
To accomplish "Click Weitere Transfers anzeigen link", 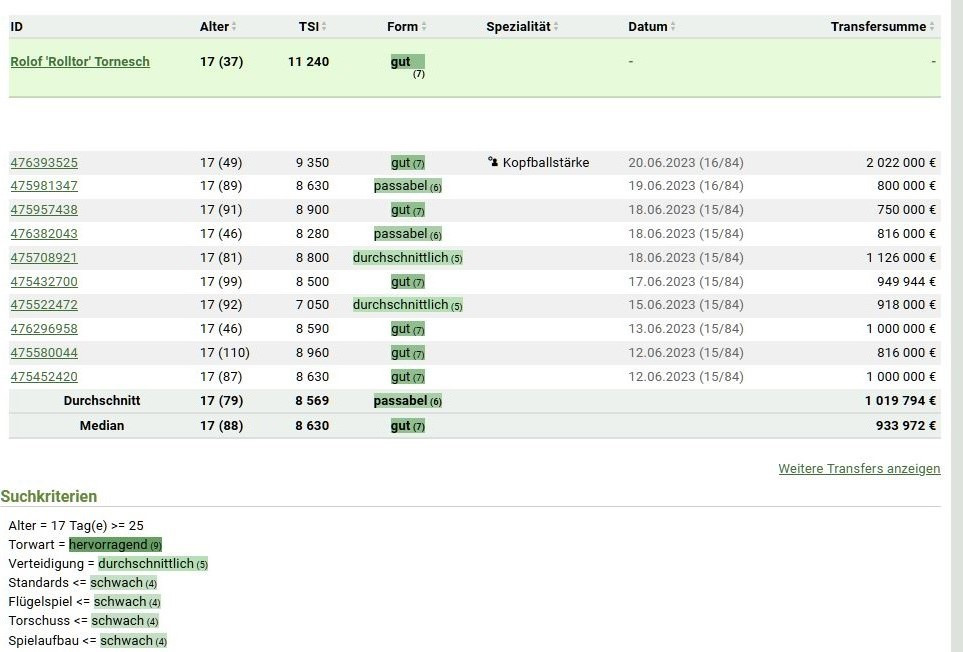I will [x=859, y=468].
